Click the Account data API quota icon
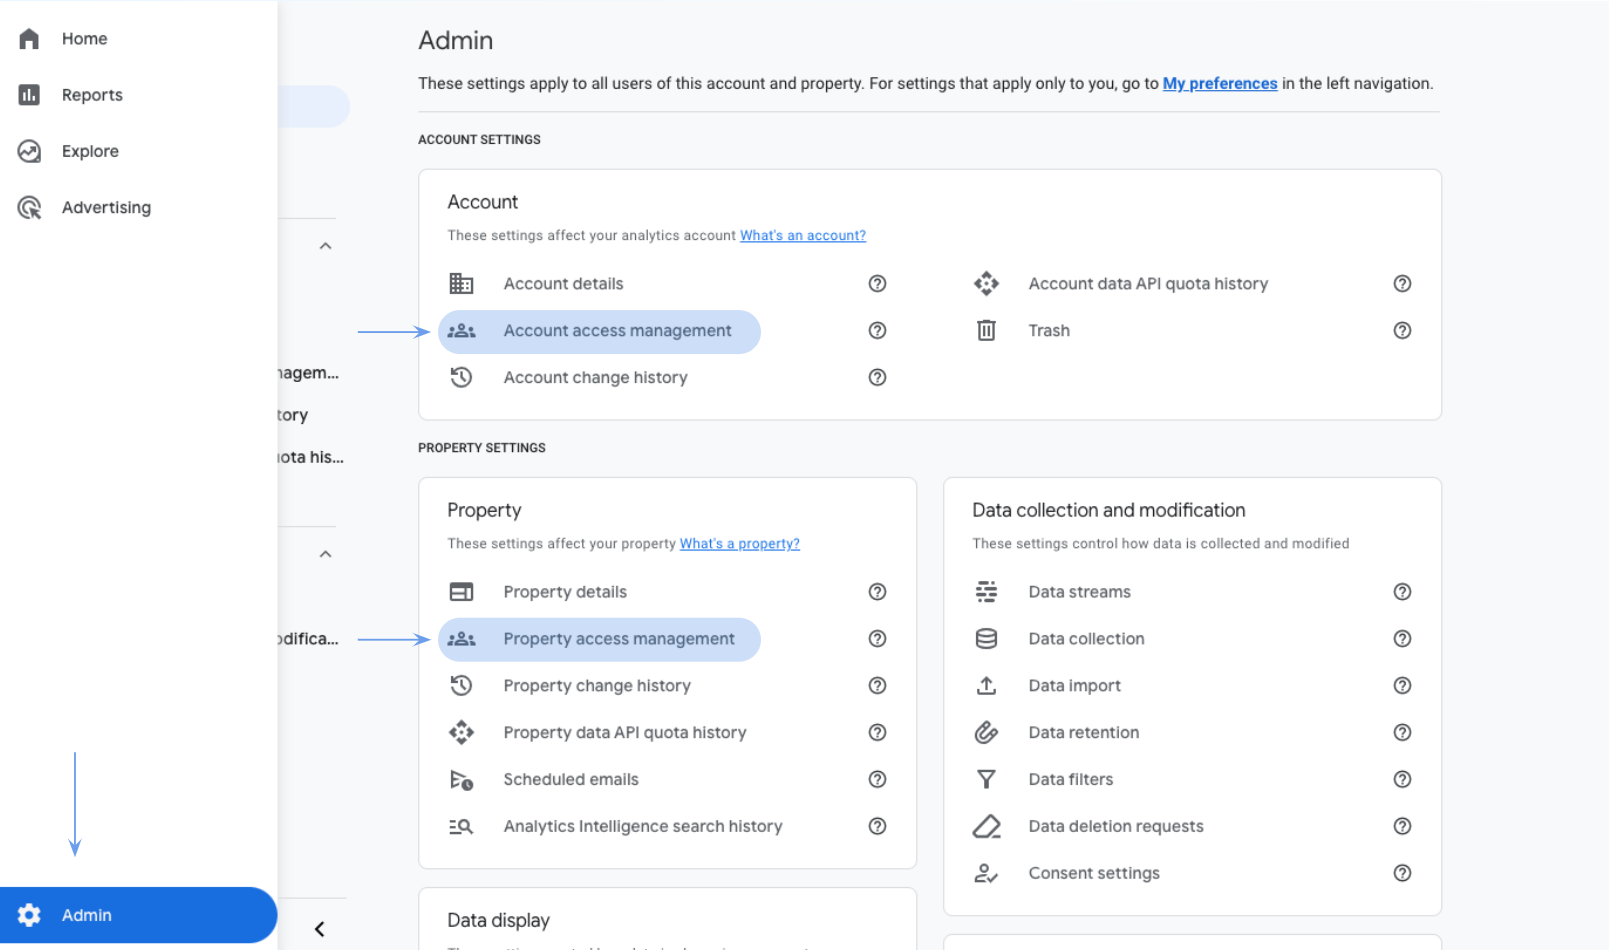This screenshot has width=1609, height=950. pos(986,284)
